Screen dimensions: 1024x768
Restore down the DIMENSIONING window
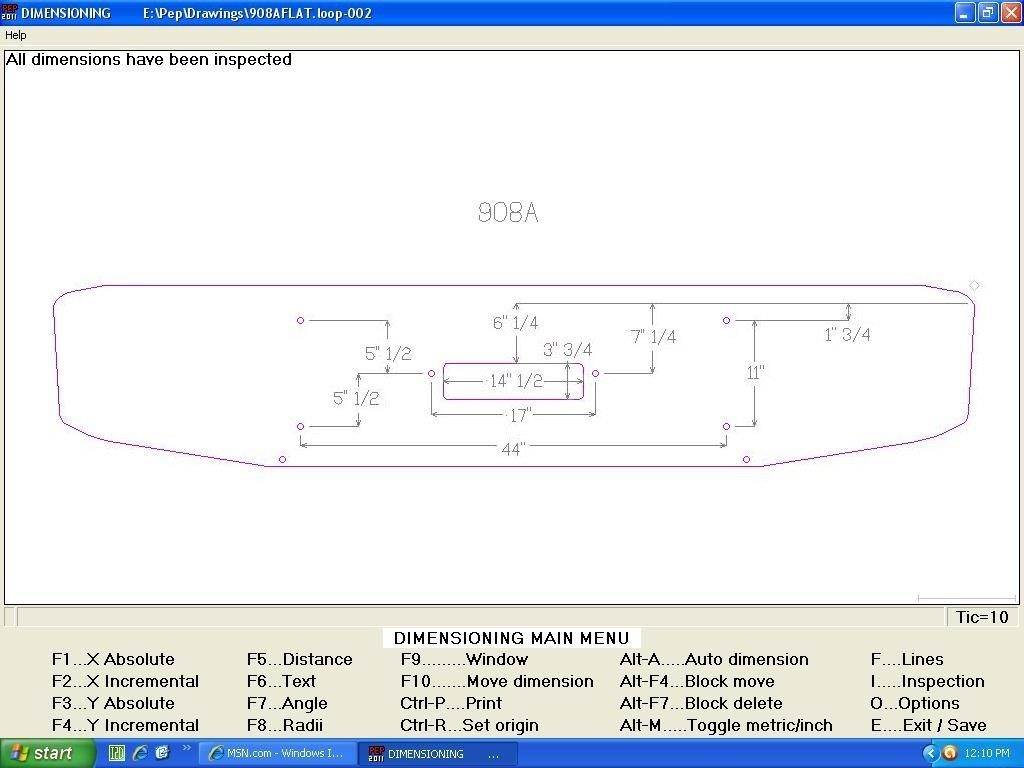(x=987, y=12)
